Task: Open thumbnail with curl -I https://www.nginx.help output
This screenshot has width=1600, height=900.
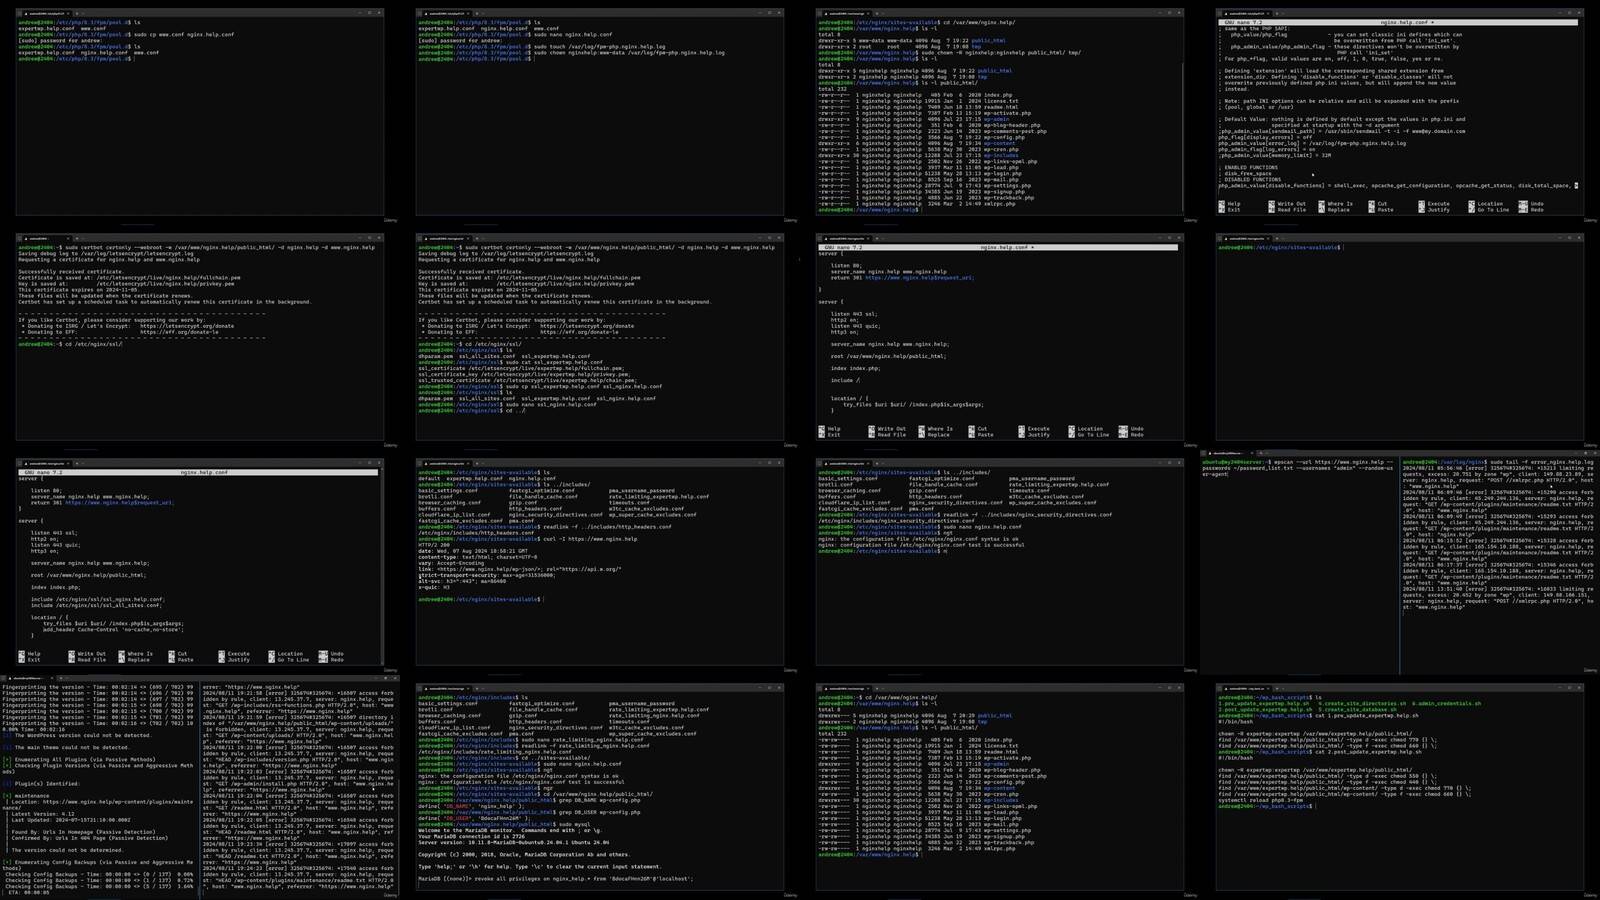Action: [x=600, y=562]
